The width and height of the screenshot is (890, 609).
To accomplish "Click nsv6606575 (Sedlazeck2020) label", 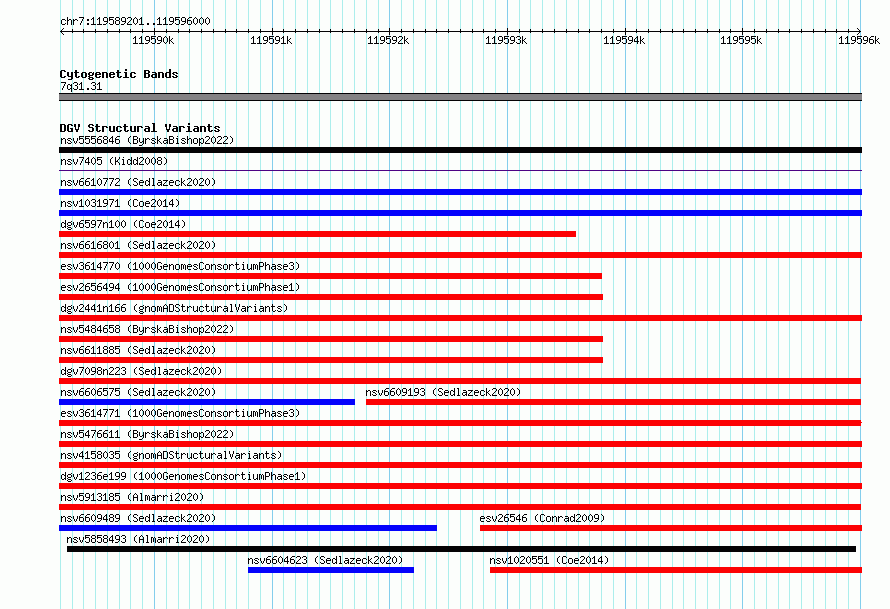I will tap(138, 392).
